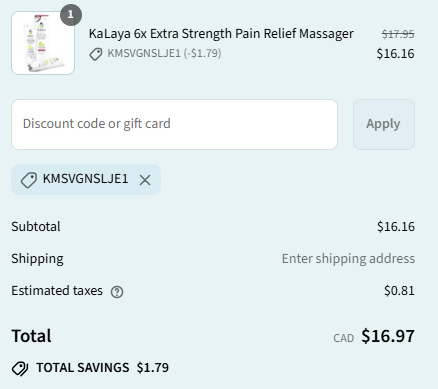Click the tag icon beside product discount code
The image size is (438, 389).
pos(96,54)
